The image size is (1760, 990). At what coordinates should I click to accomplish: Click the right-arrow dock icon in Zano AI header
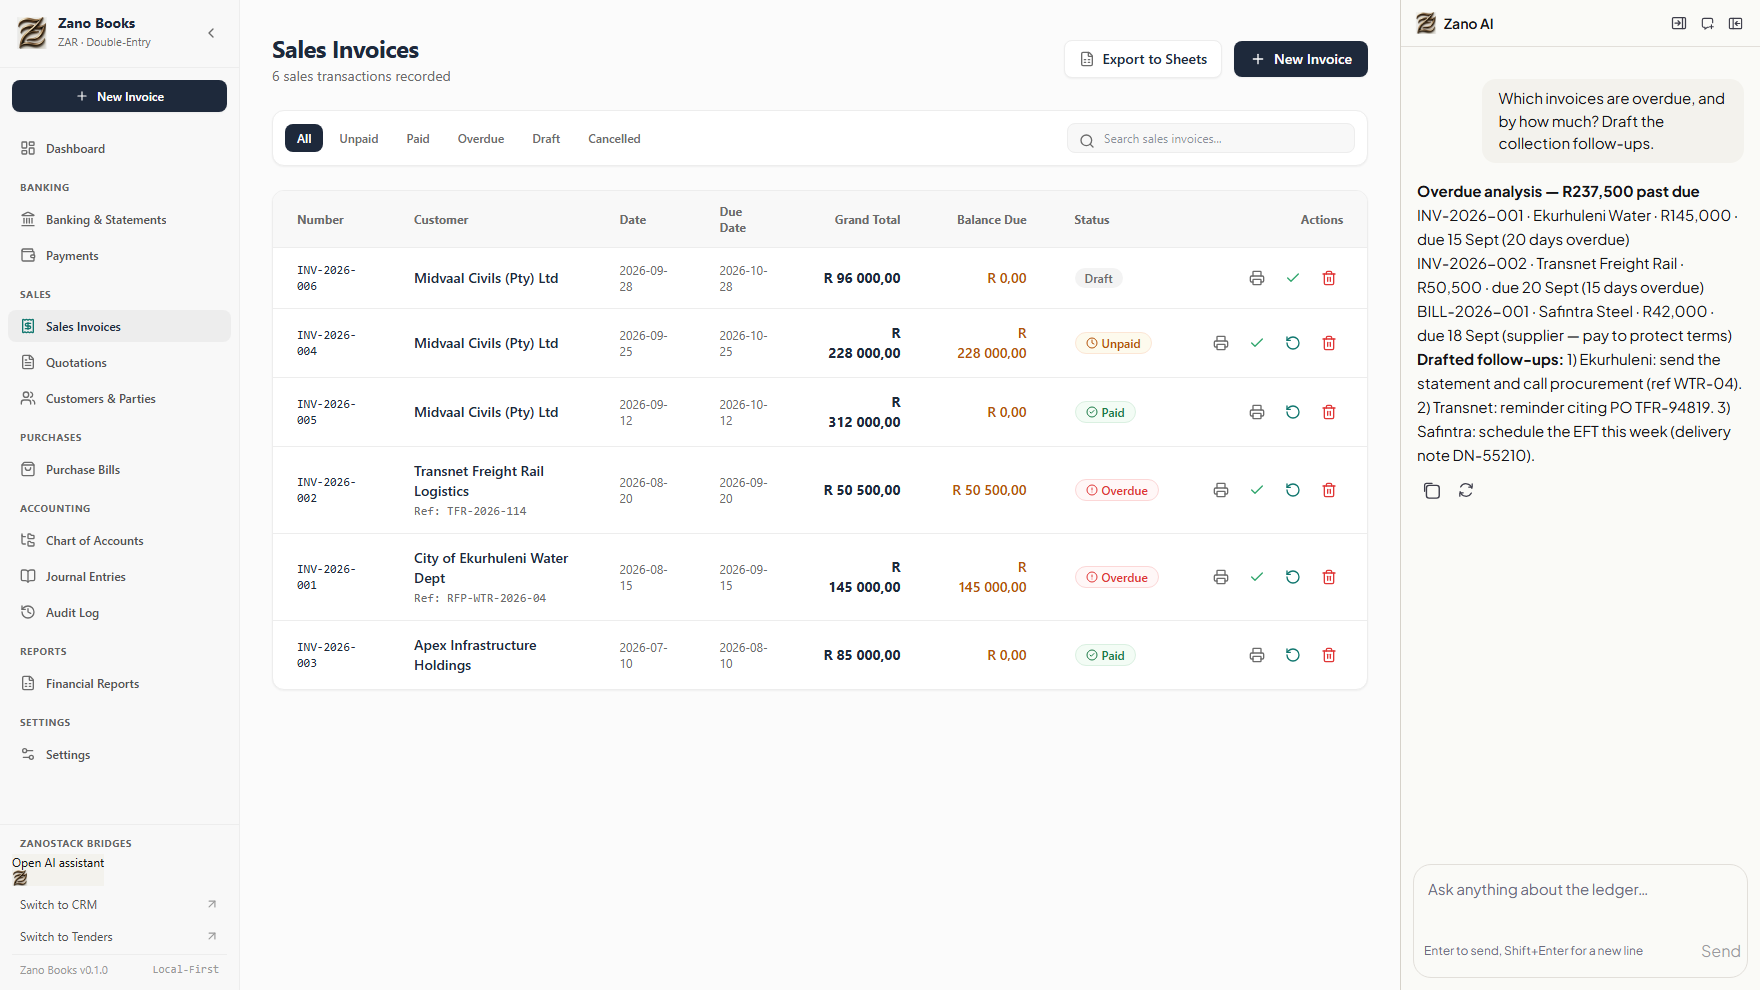[x=1679, y=24]
